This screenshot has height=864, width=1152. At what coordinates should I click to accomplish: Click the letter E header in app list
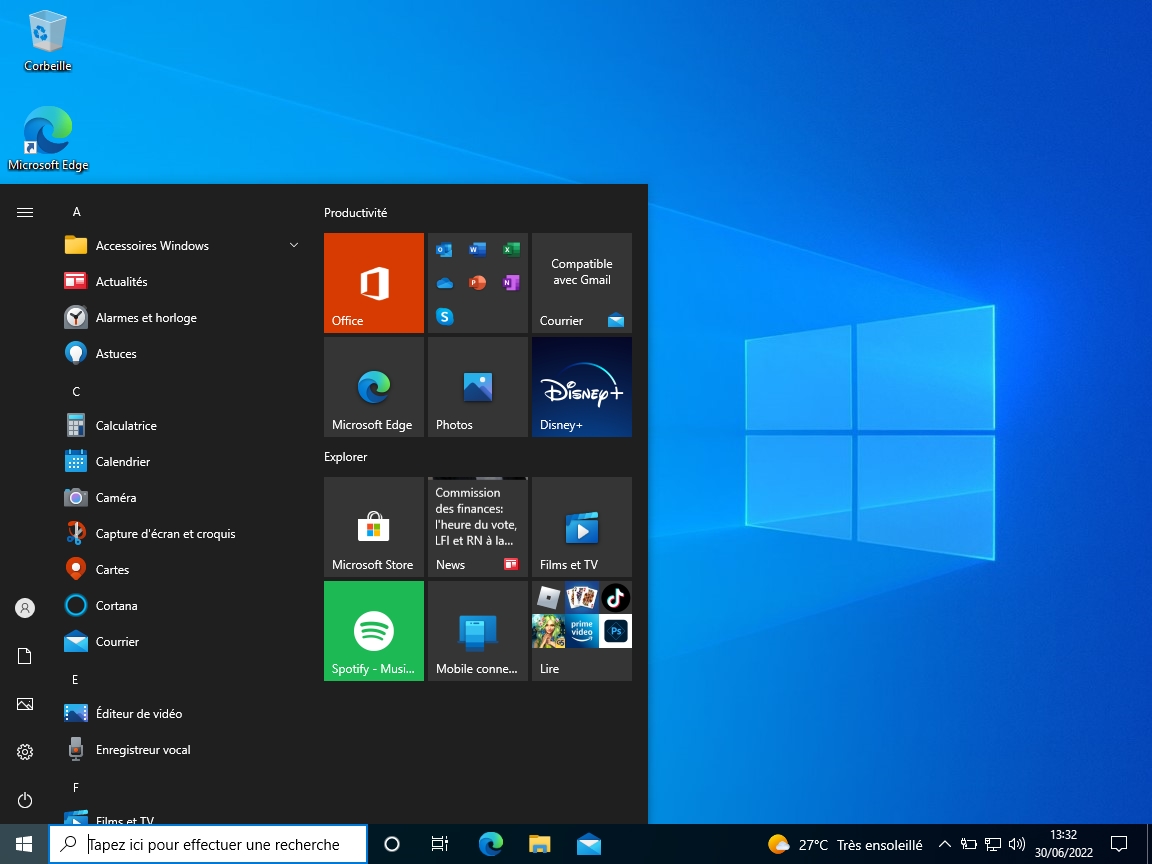(x=75, y=680)
